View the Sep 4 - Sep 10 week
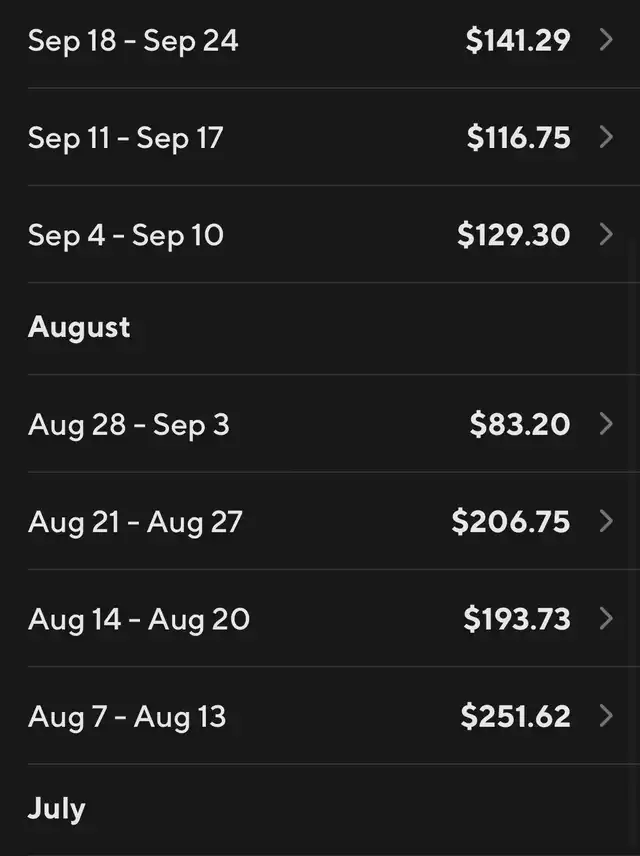640x856 pixels. coord(126,236)
